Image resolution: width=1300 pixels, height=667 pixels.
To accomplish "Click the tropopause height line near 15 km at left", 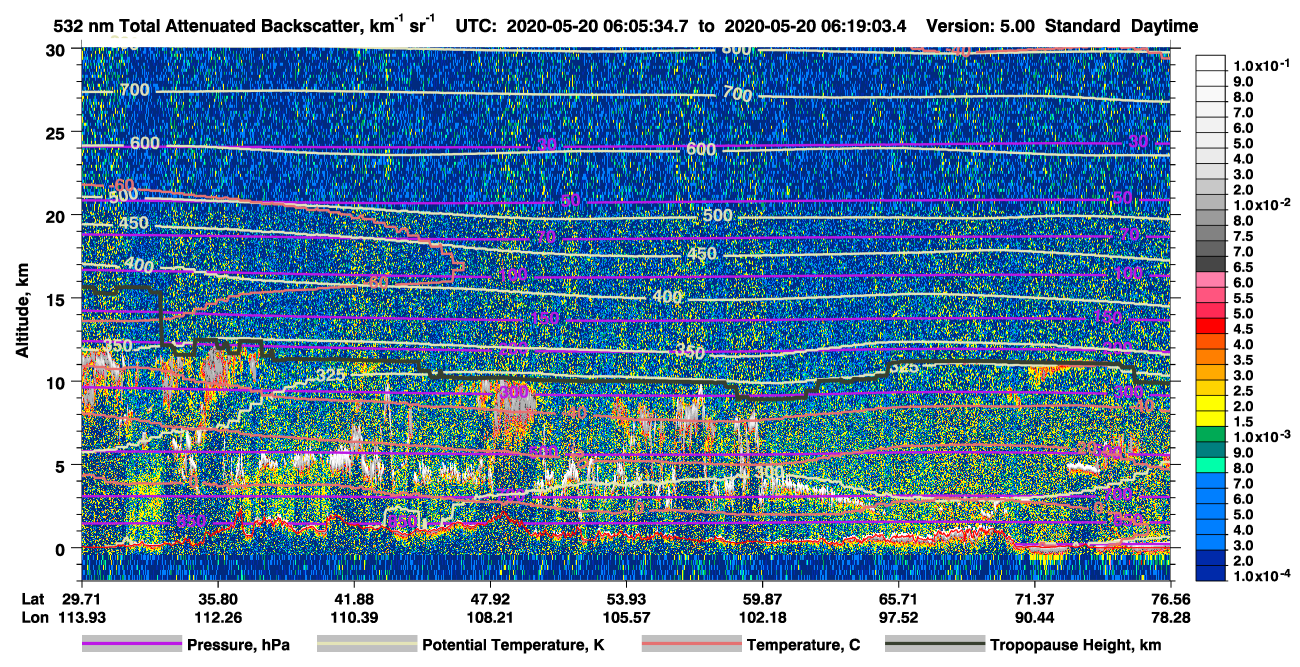I will click(120, 290).
